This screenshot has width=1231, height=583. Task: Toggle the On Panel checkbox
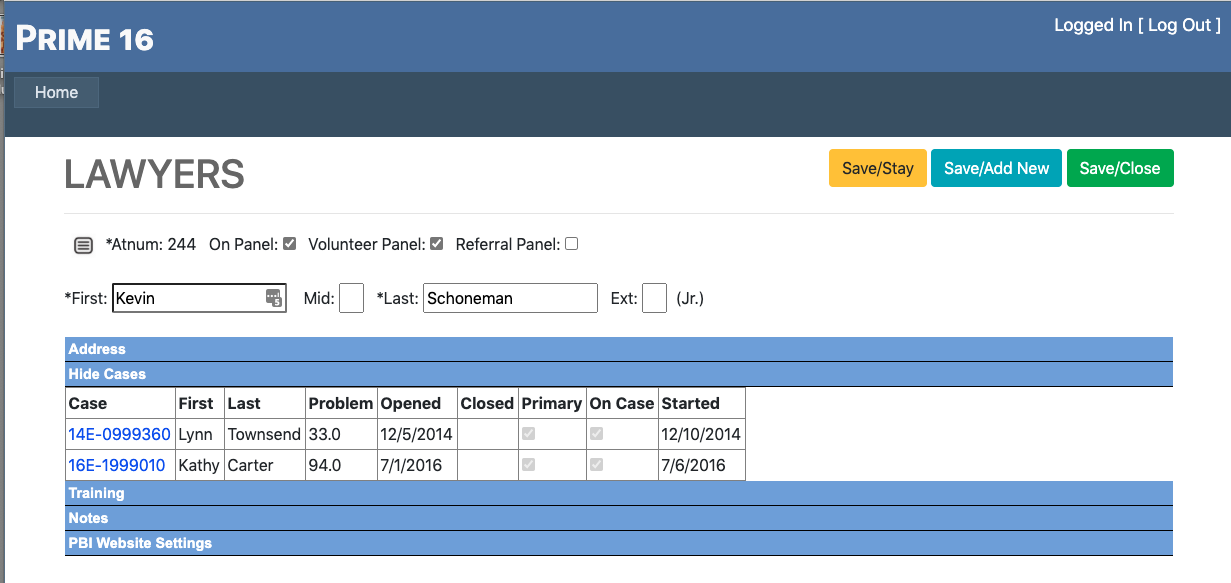click(x=290, y=243)
